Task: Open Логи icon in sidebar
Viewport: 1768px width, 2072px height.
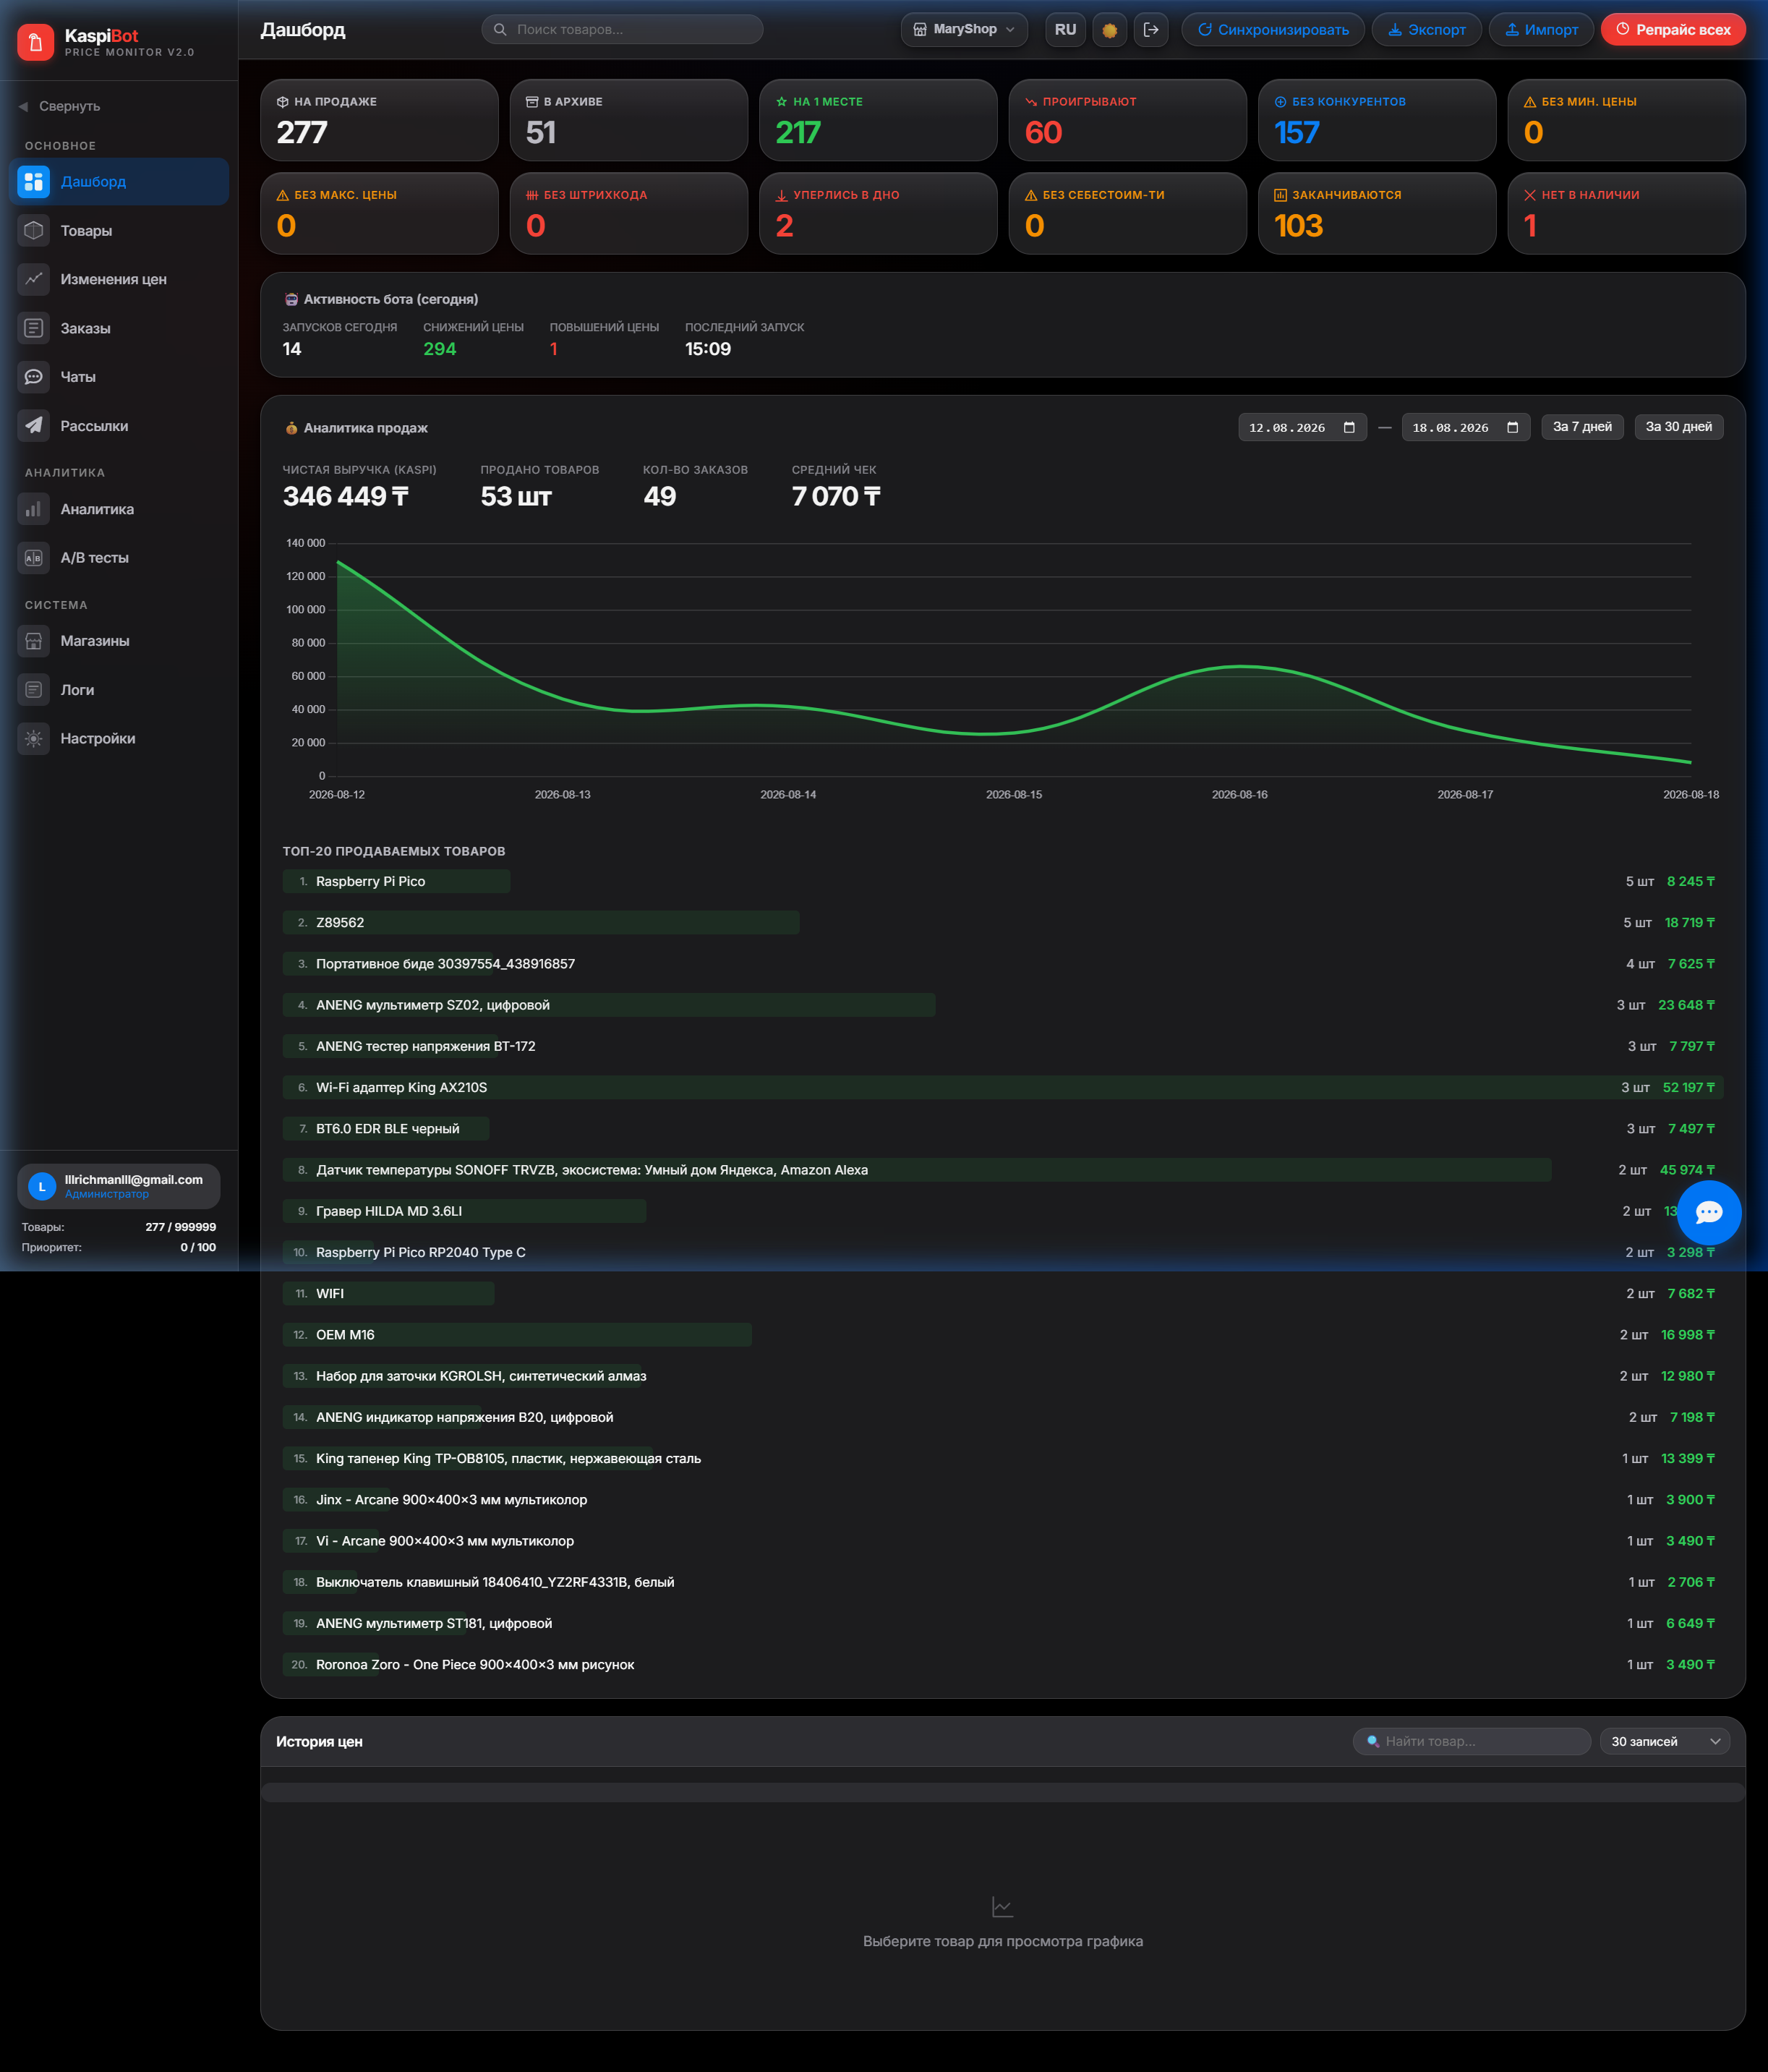Action: (x=34, y=690)
